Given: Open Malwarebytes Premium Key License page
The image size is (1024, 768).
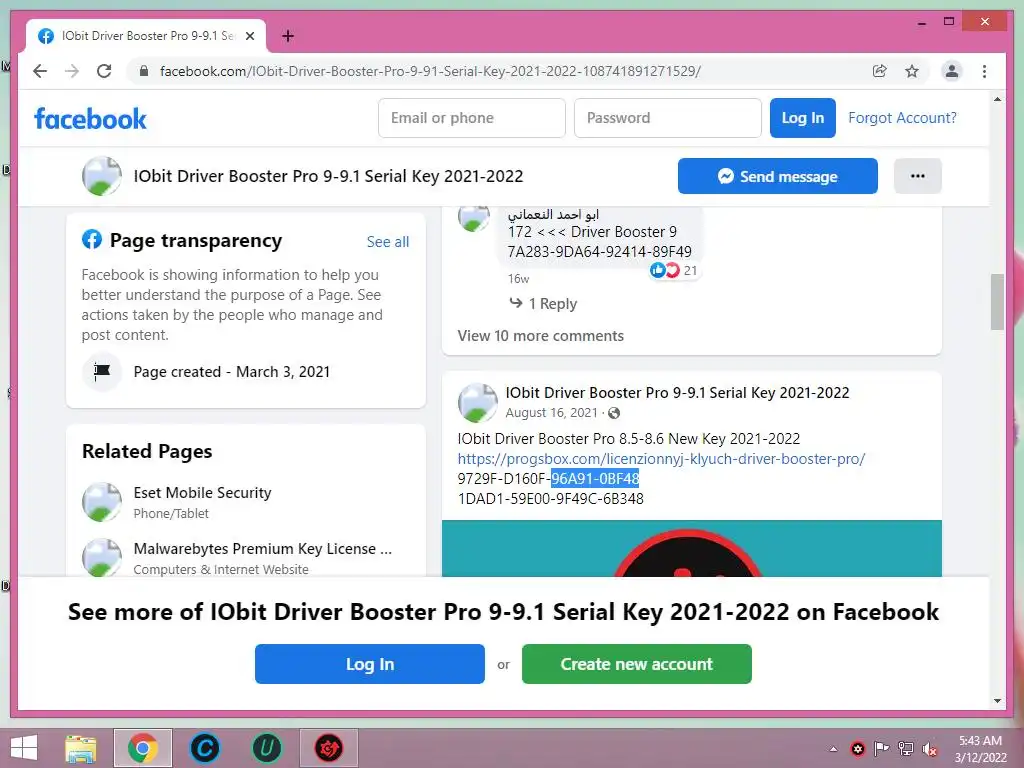Looking at the screenshot, I should point(263,549).
